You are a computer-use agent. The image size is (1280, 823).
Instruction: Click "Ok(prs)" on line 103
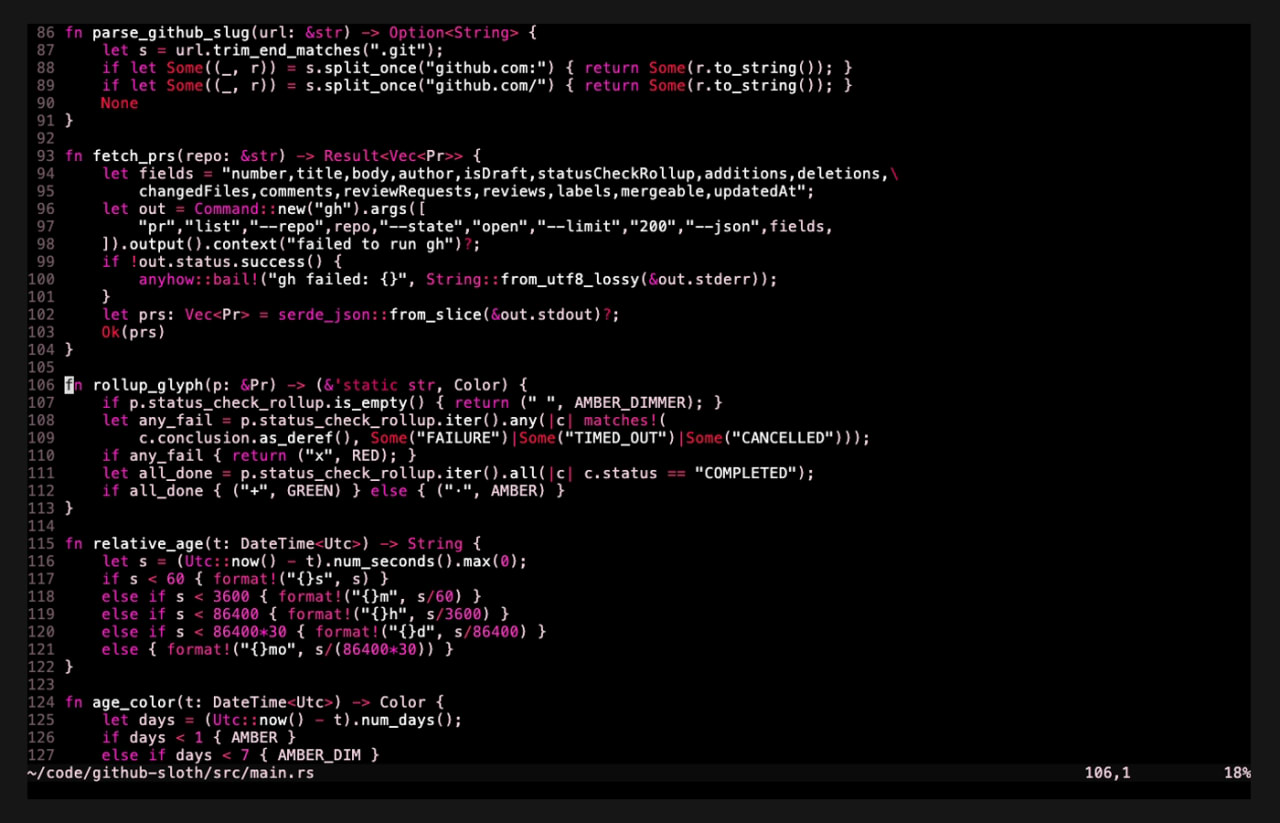(x=133, y=332)
